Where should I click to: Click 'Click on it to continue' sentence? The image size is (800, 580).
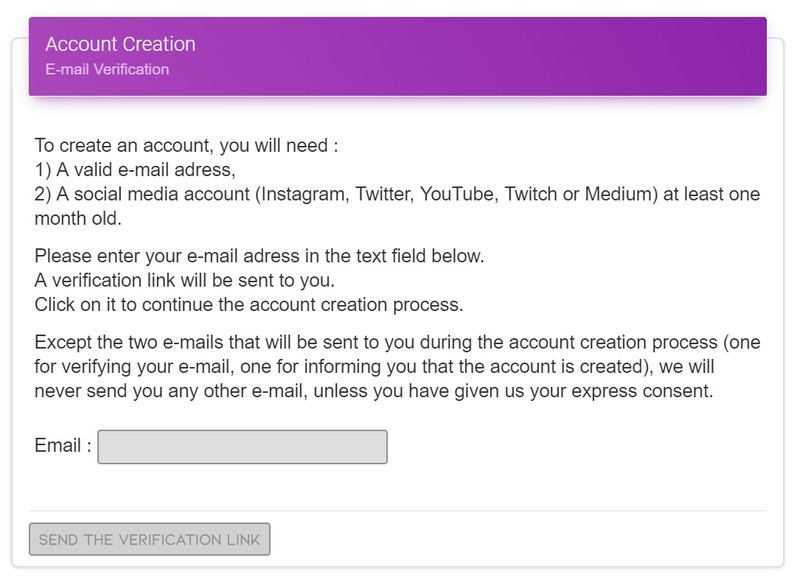(249, 305)
